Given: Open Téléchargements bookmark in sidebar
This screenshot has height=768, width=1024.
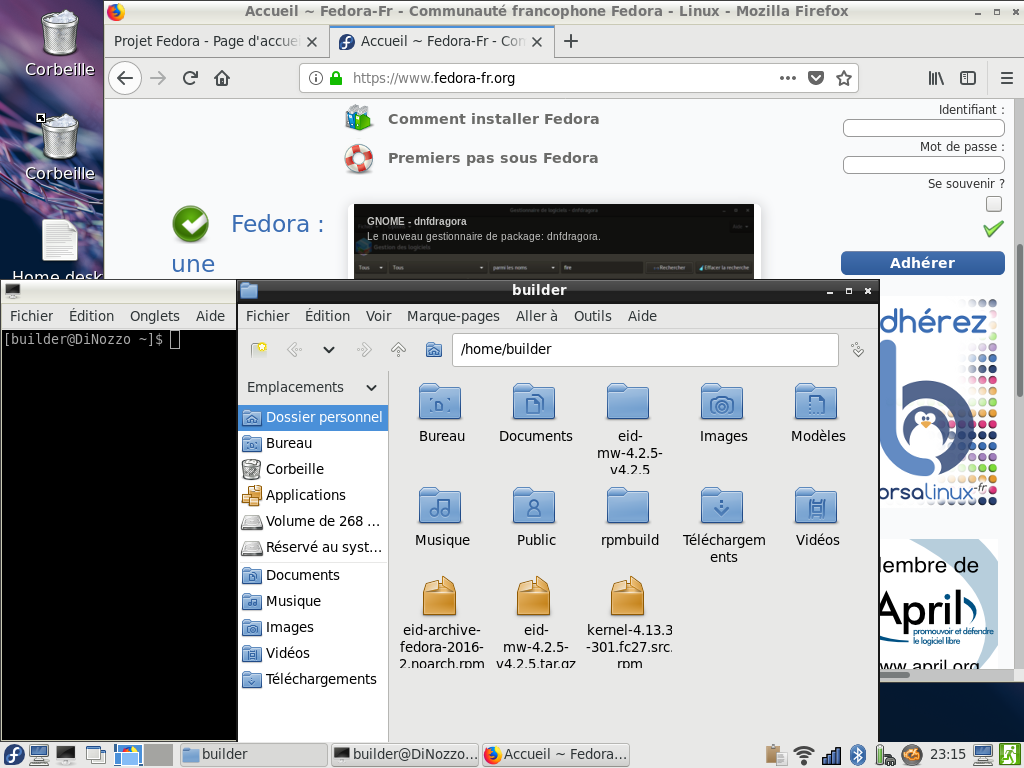Looking at the screenshot, I should tap(313, 679).
